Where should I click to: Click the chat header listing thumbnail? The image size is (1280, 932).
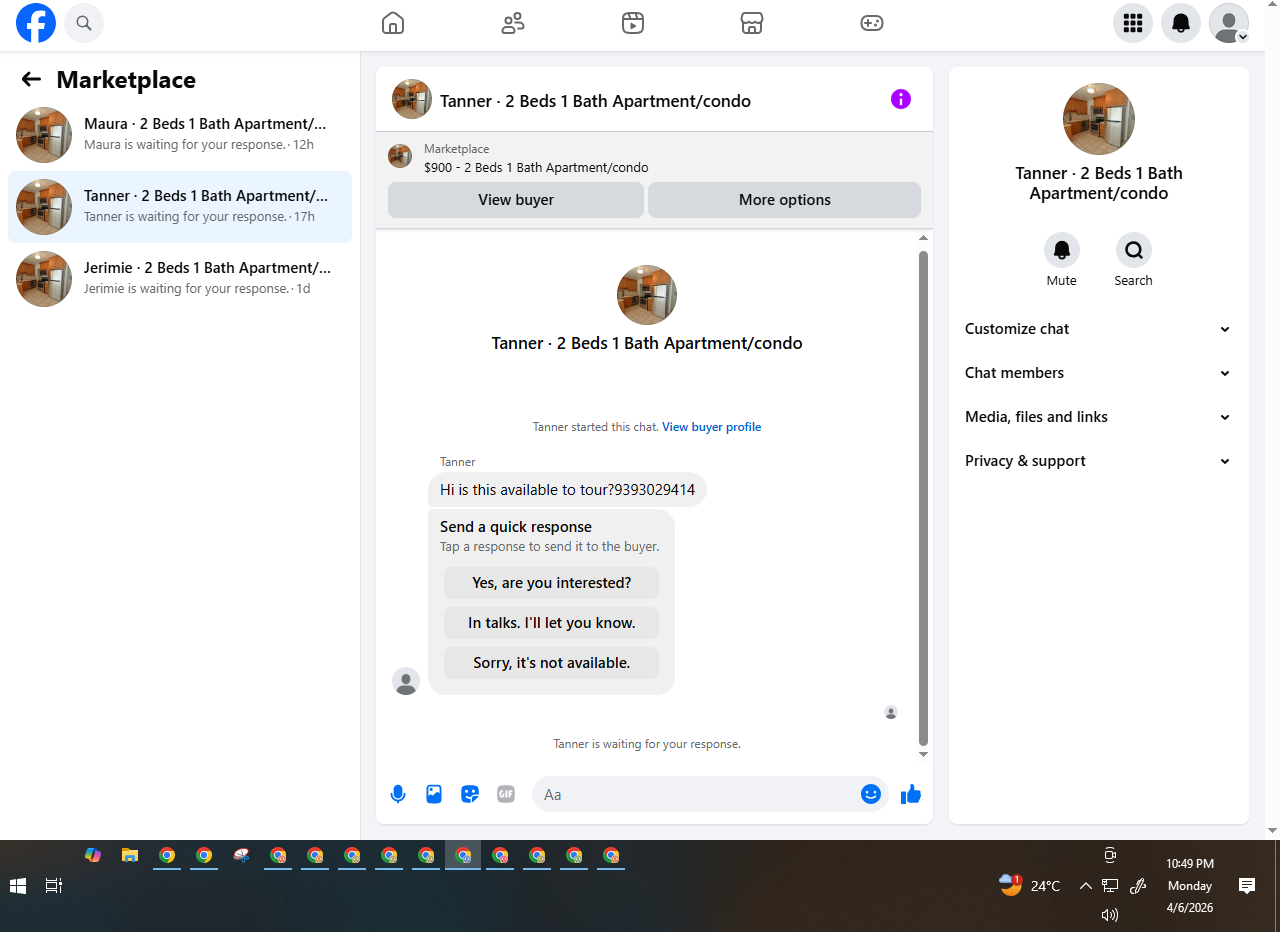click(412, 99)
